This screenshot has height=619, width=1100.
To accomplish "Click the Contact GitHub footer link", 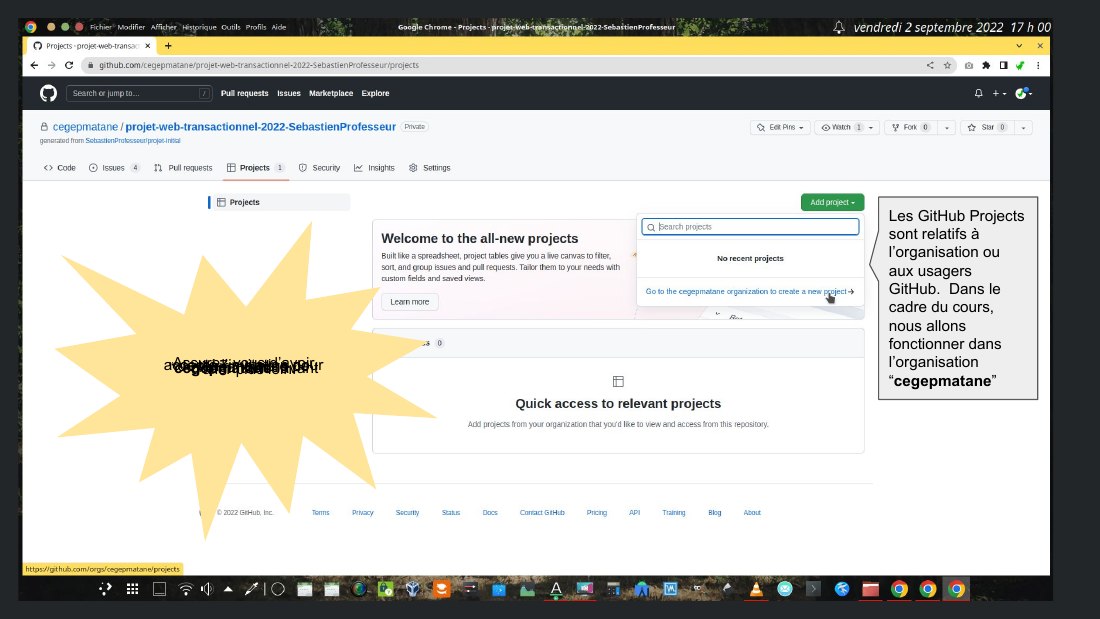I will (542, 512).
